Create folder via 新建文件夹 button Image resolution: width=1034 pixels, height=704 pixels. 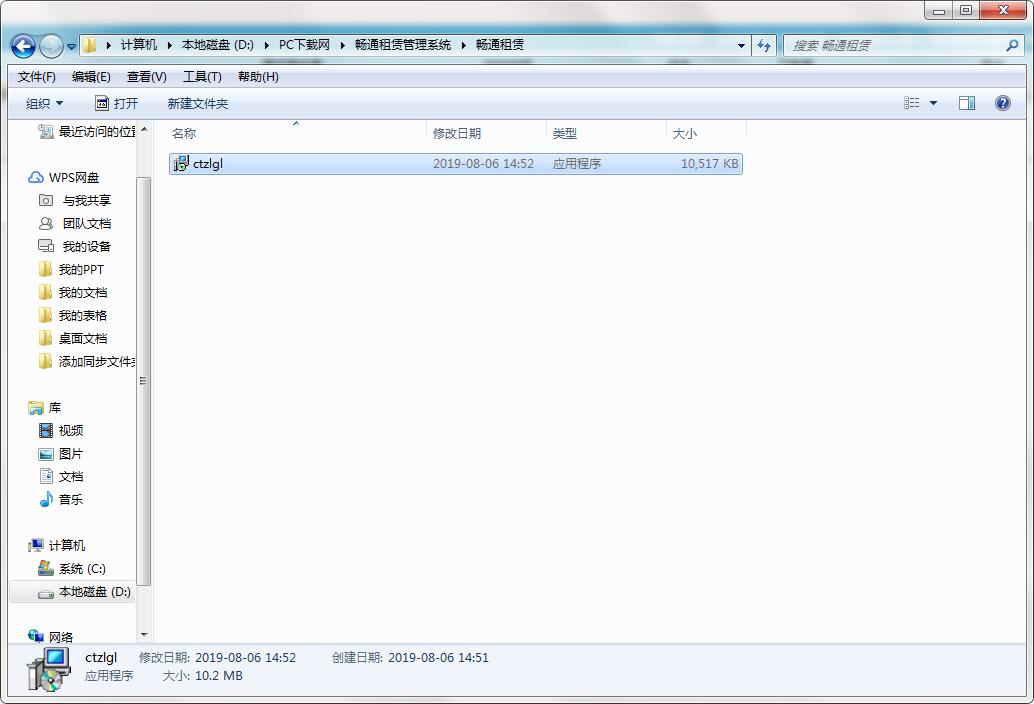[x=197, y=102]
